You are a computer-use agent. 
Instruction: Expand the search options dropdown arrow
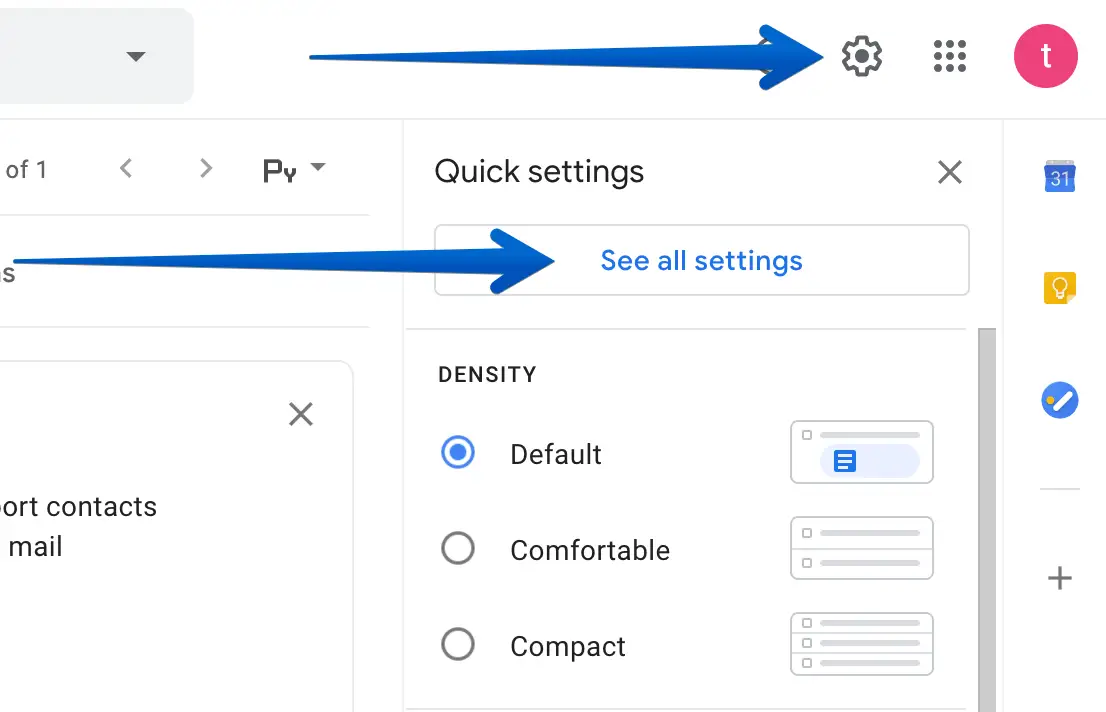(x=136, y=56)
